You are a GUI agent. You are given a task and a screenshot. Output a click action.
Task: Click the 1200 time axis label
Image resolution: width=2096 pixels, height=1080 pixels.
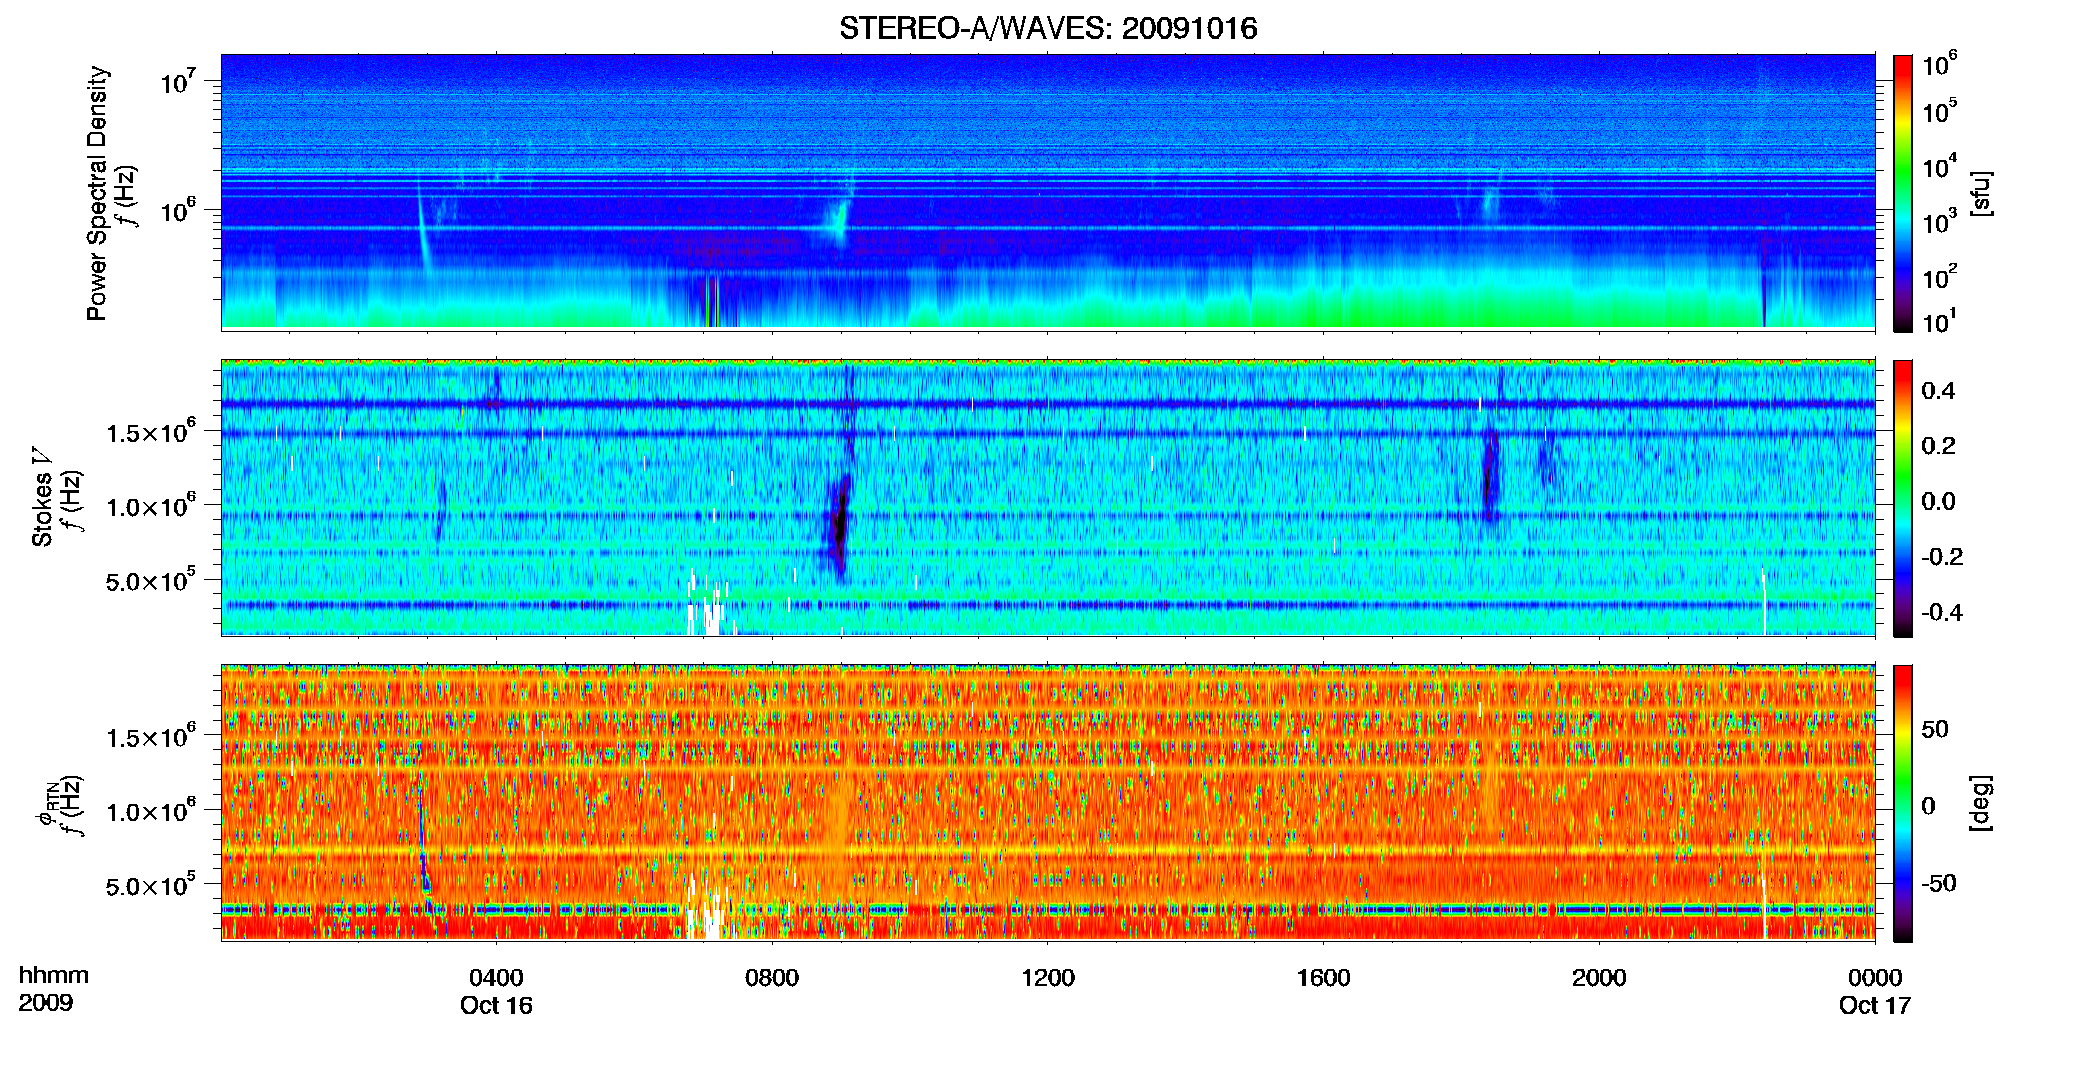click(1048, 977)
